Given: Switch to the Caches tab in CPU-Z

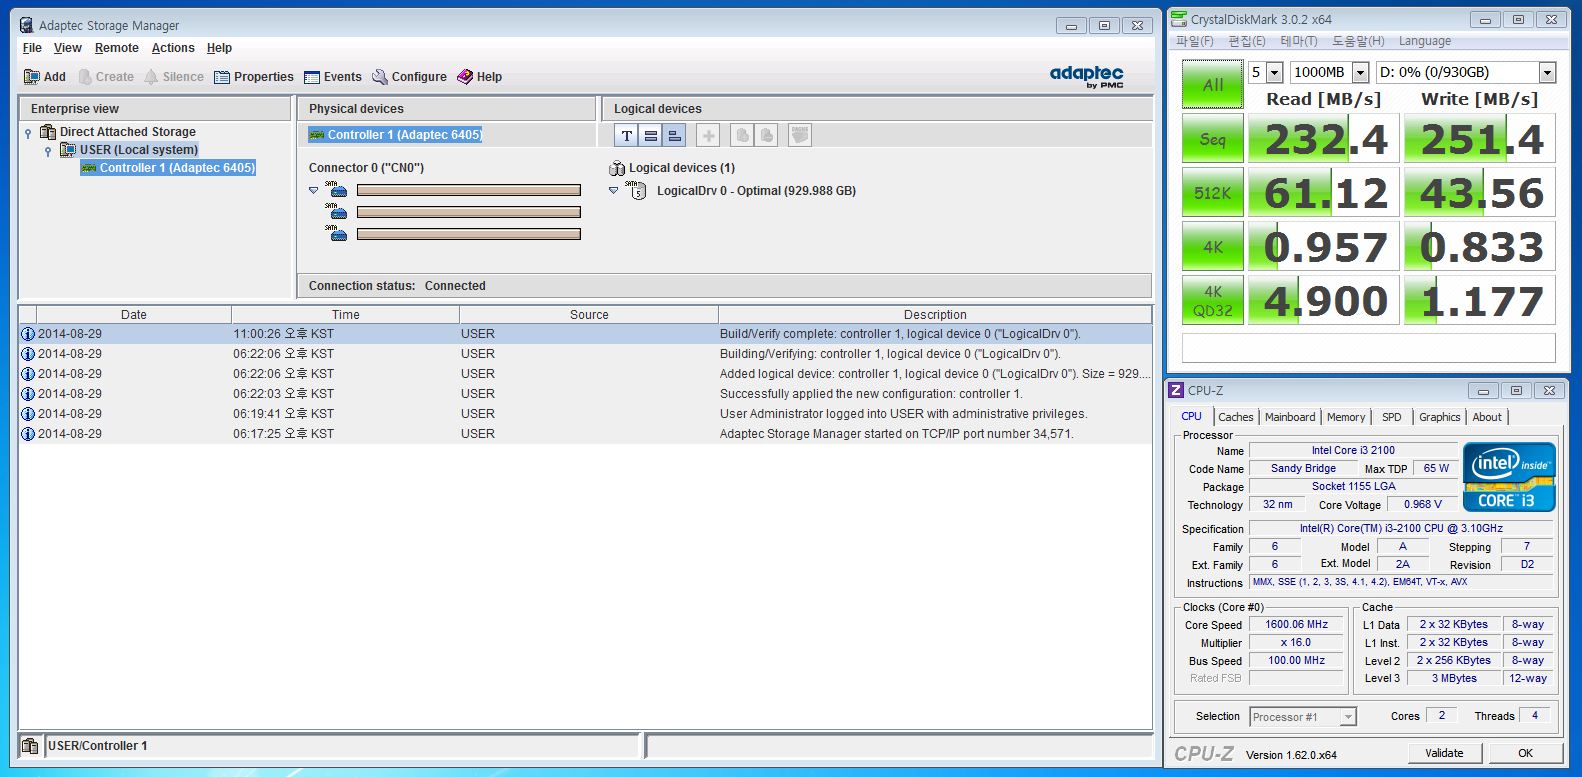Looking at the screenshot, I should coord(1235,417).
